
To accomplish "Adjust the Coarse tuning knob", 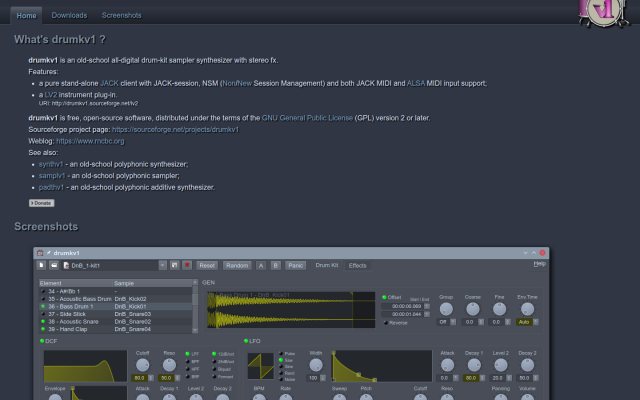I will 473,309.
